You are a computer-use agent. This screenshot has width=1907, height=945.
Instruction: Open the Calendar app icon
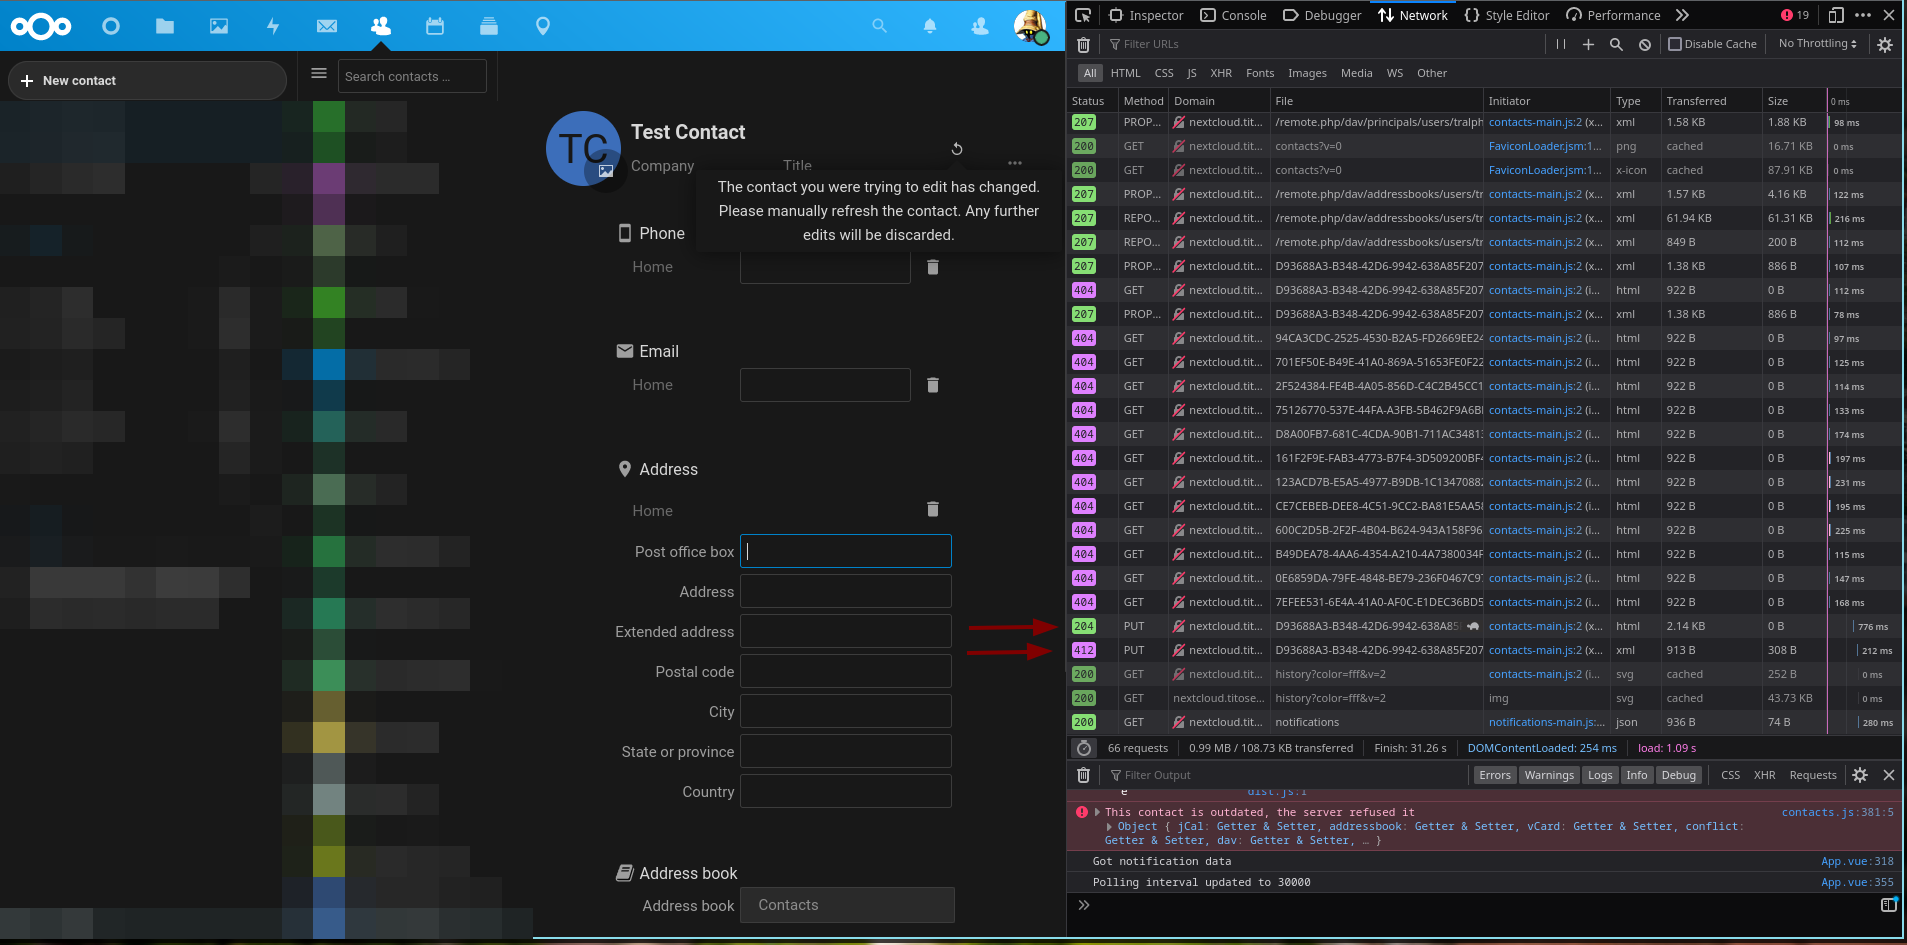[x=435, y=26]
